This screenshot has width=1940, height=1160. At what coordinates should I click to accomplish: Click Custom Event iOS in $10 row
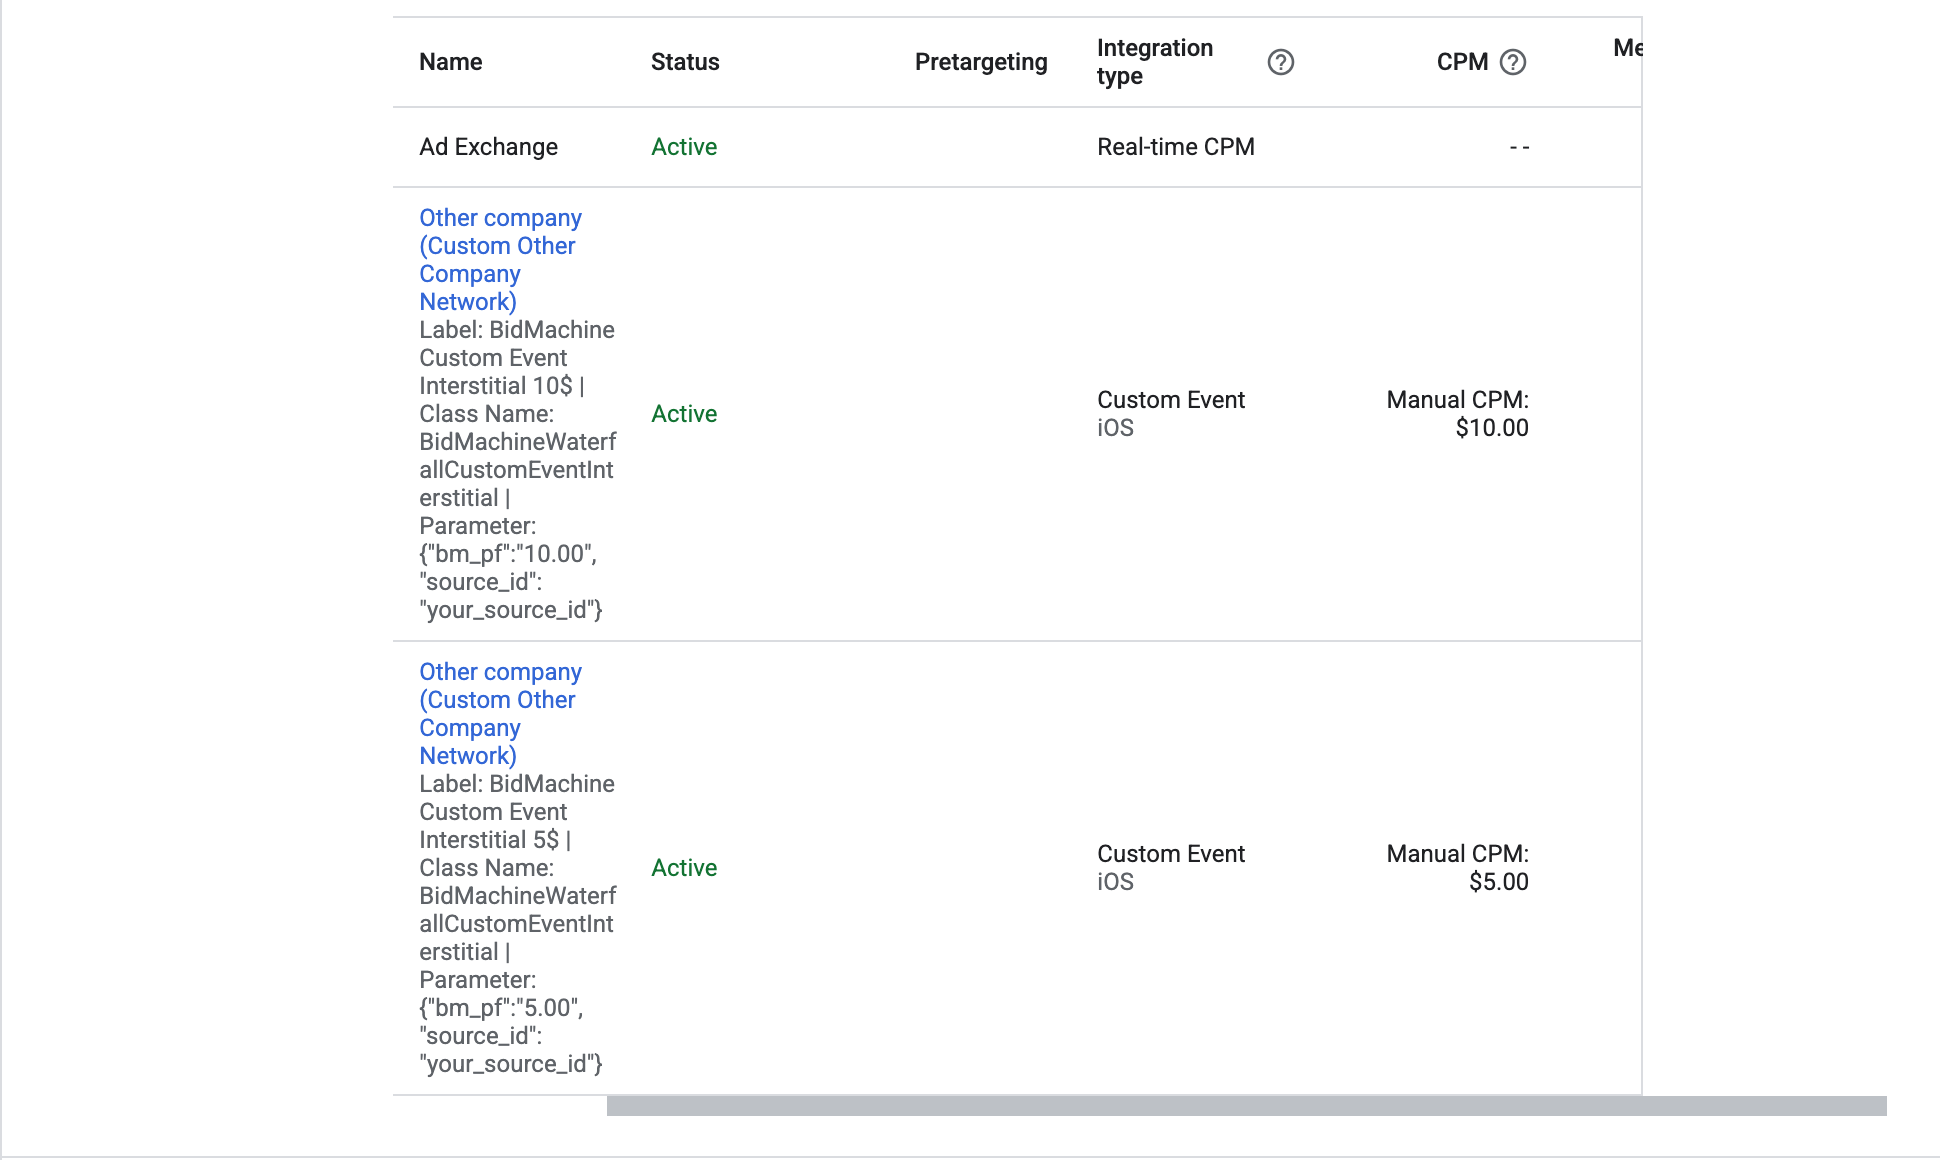tap(1170, 414)
